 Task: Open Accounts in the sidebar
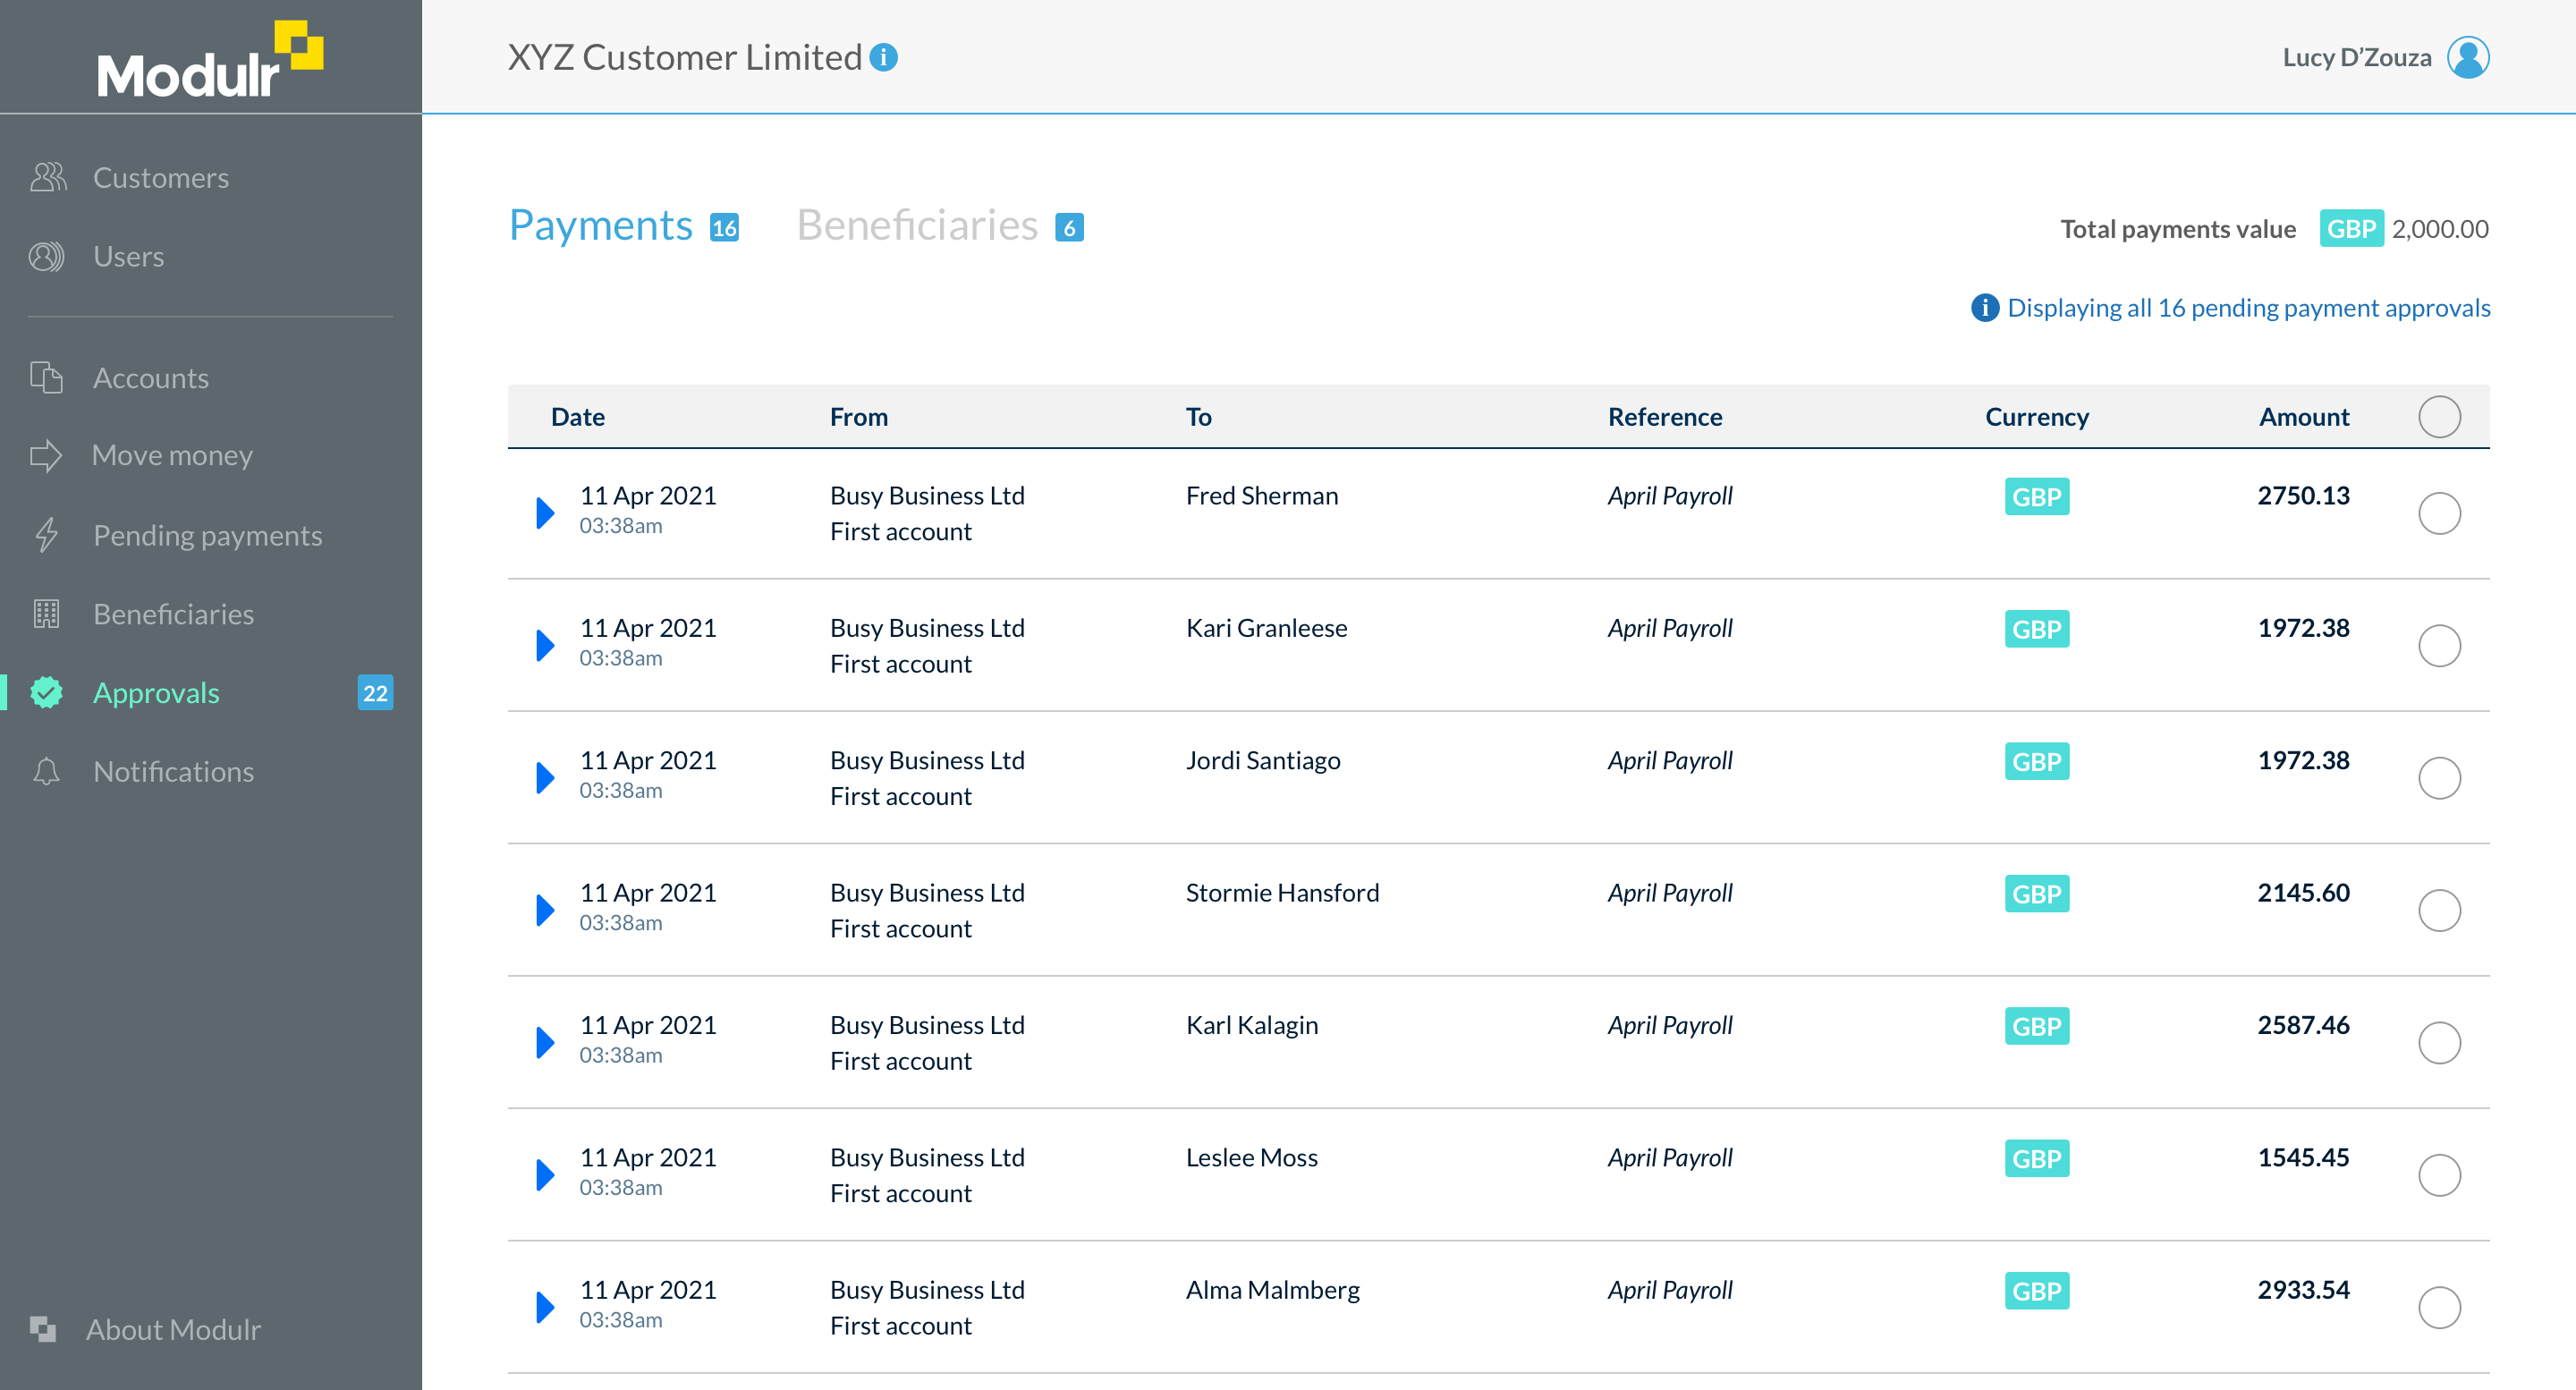[x=151, y=378]
